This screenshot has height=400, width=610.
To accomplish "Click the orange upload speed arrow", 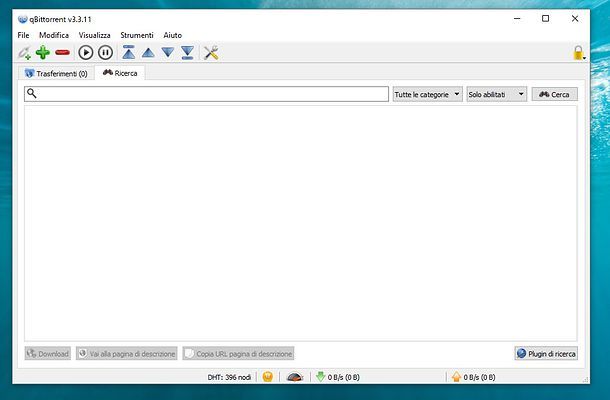I will (456, 377).
